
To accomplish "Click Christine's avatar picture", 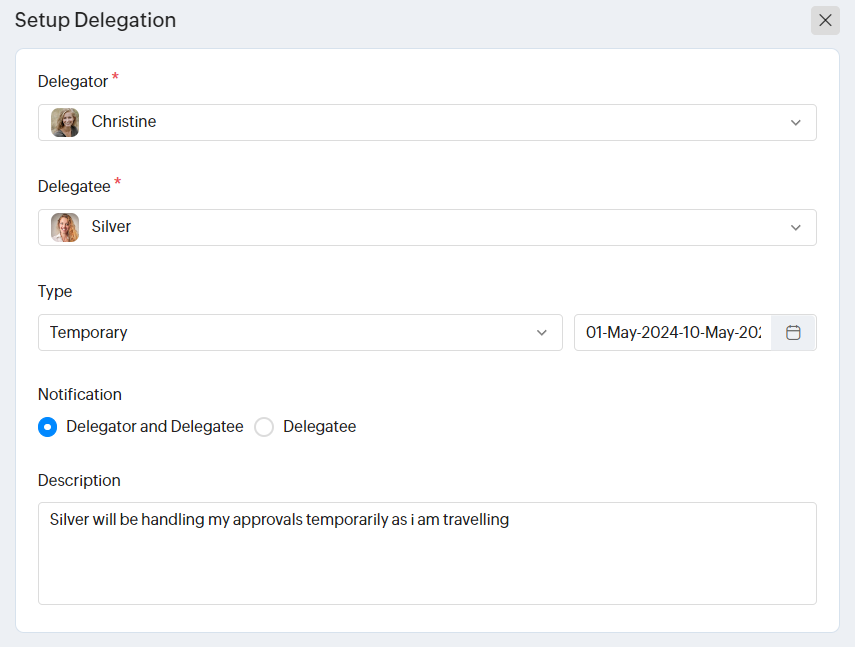I will coord(65,122).
